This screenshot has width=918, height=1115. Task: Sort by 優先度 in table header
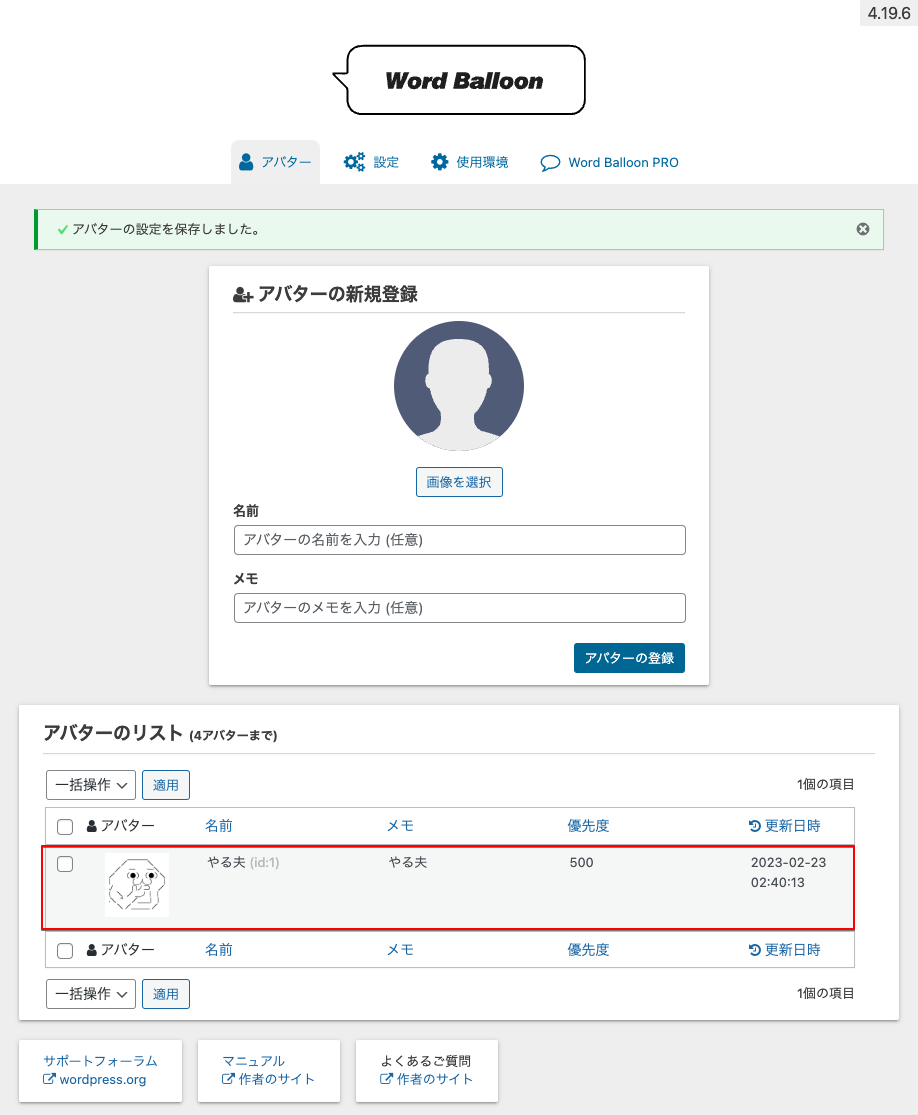point(588,826)
